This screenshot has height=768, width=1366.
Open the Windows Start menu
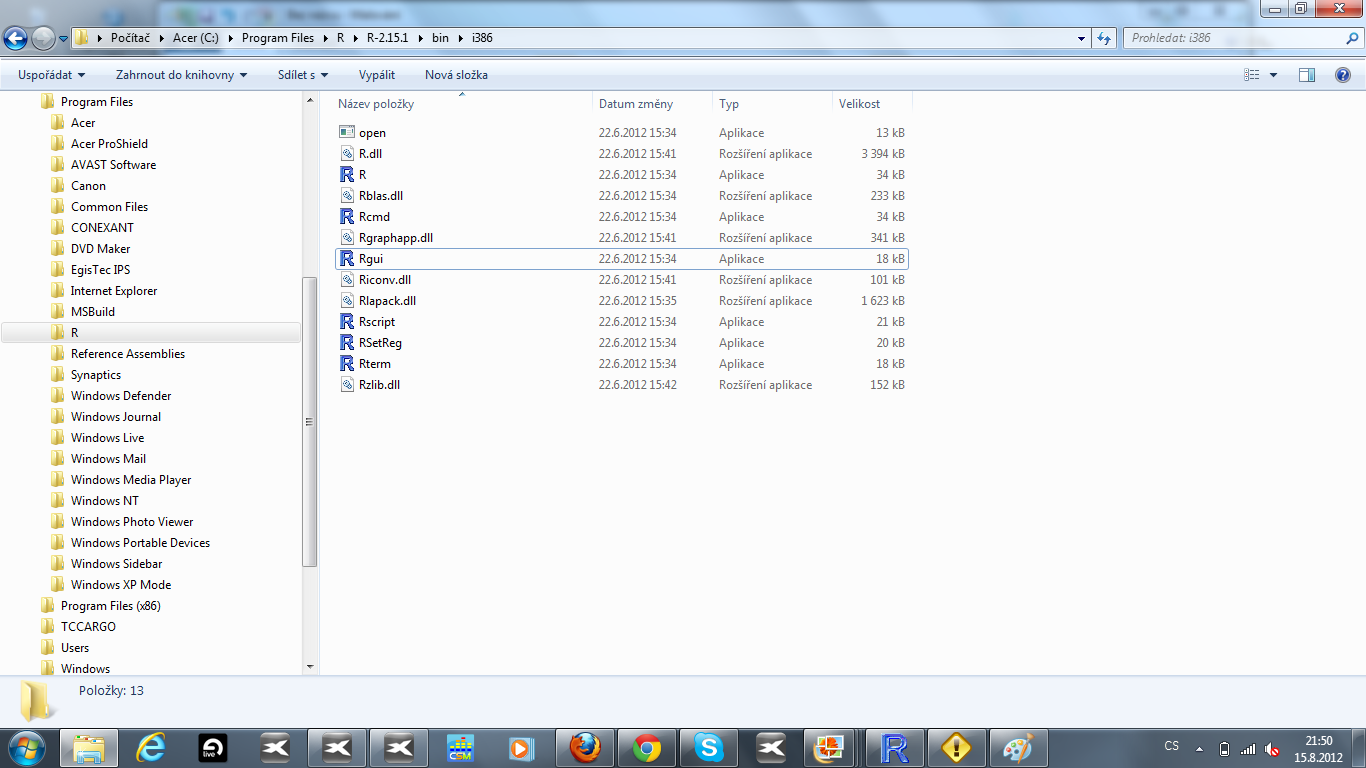pyautogui.click(x=26, y=747)
